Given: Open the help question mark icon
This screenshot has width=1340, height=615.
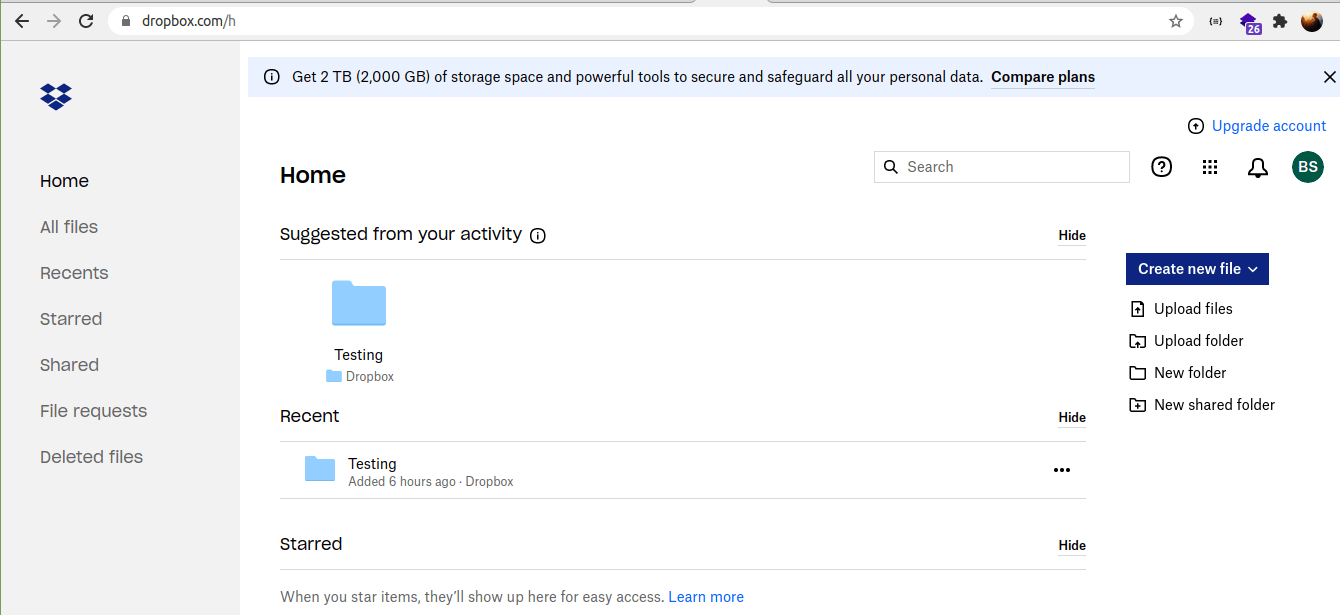Looking at the screenshot, I should point(1161,167).
